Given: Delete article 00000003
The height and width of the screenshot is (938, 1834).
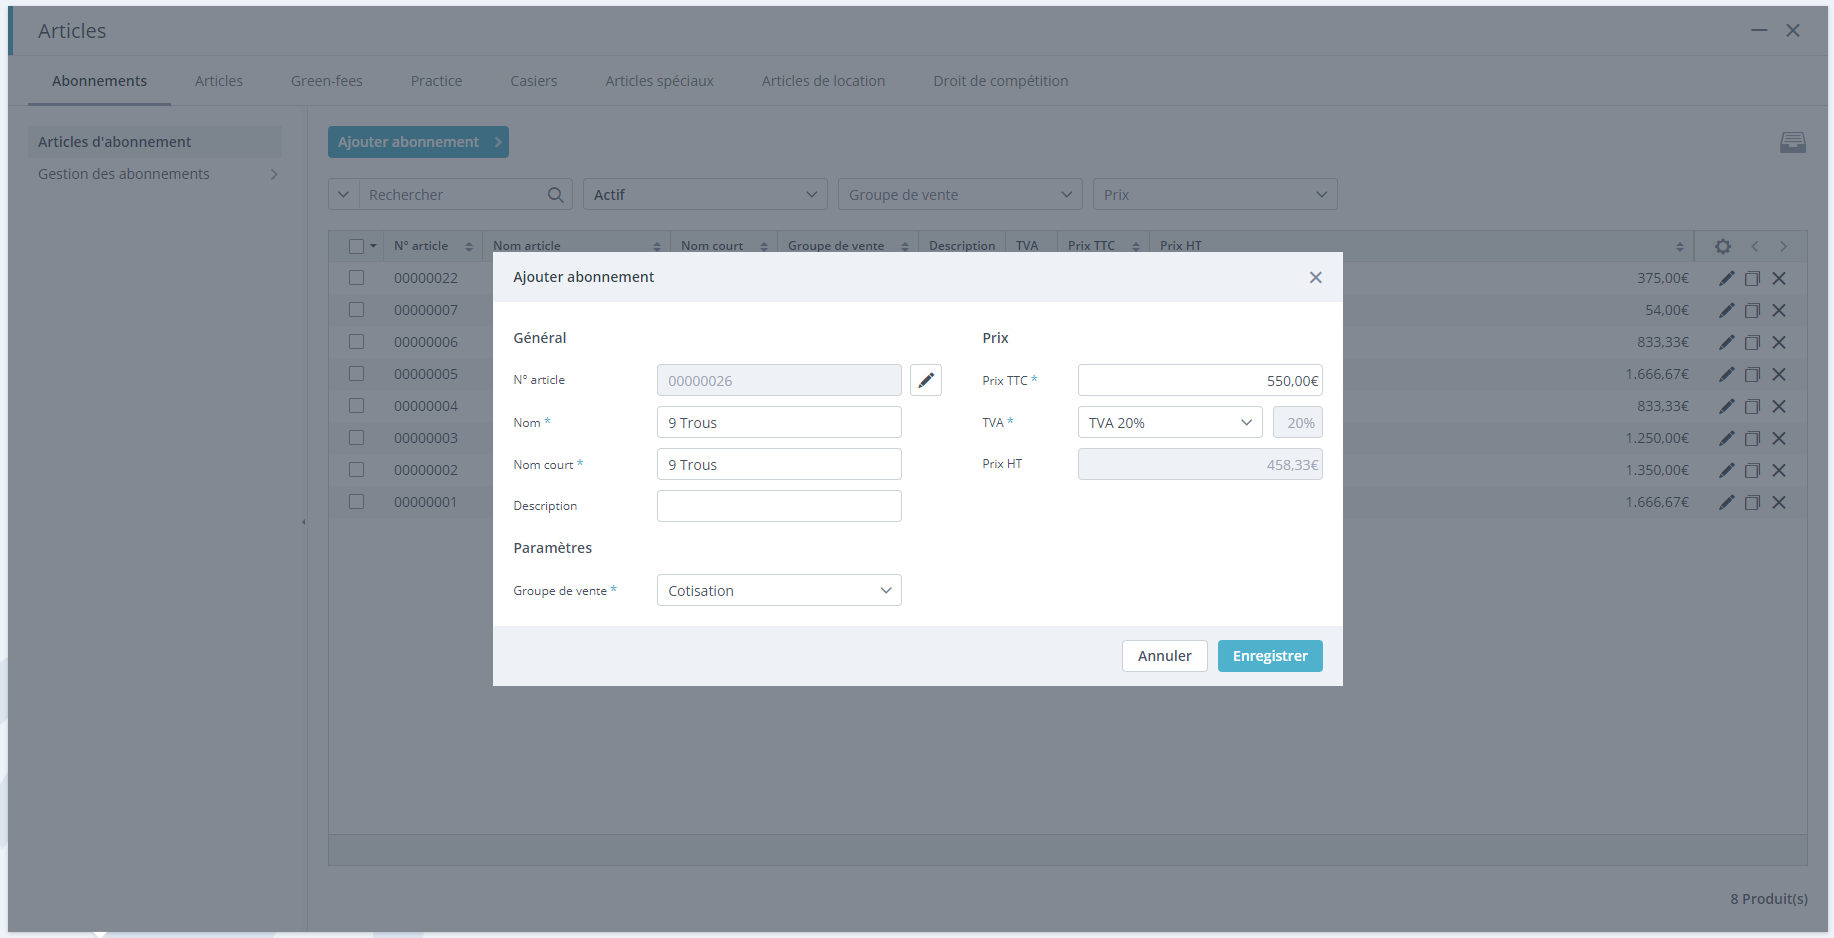Looking at the screenshot, I should click(x=1779, y=438).
